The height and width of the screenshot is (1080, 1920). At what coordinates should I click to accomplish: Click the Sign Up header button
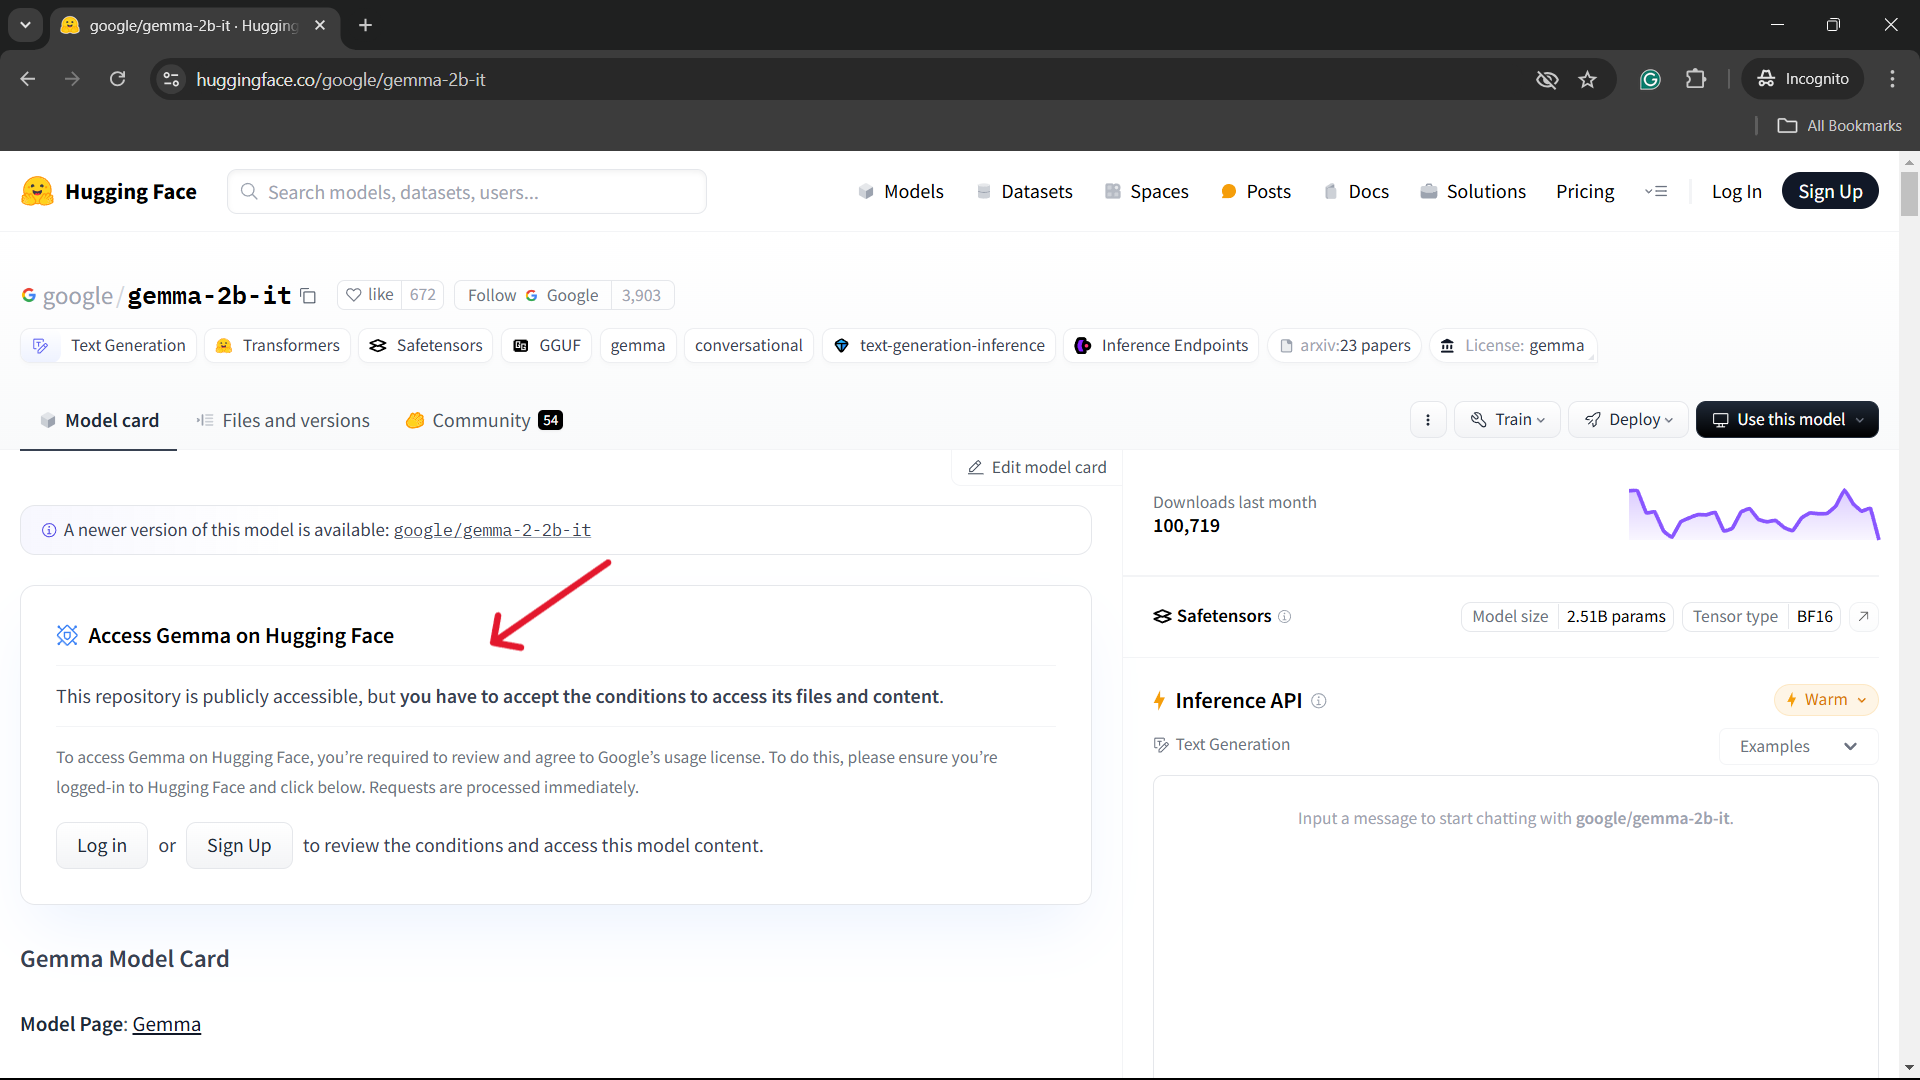click(1830, 191)
